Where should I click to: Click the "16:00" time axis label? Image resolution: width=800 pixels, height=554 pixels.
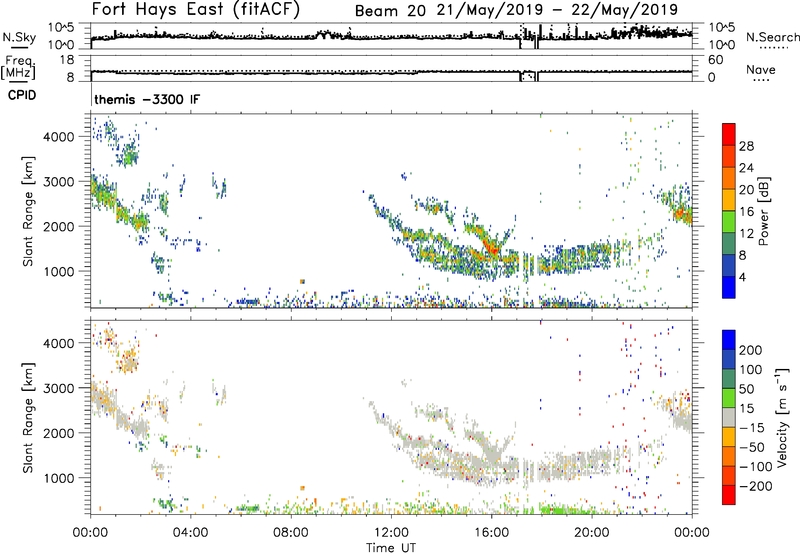pyautogui.click(x=491, y=533)
